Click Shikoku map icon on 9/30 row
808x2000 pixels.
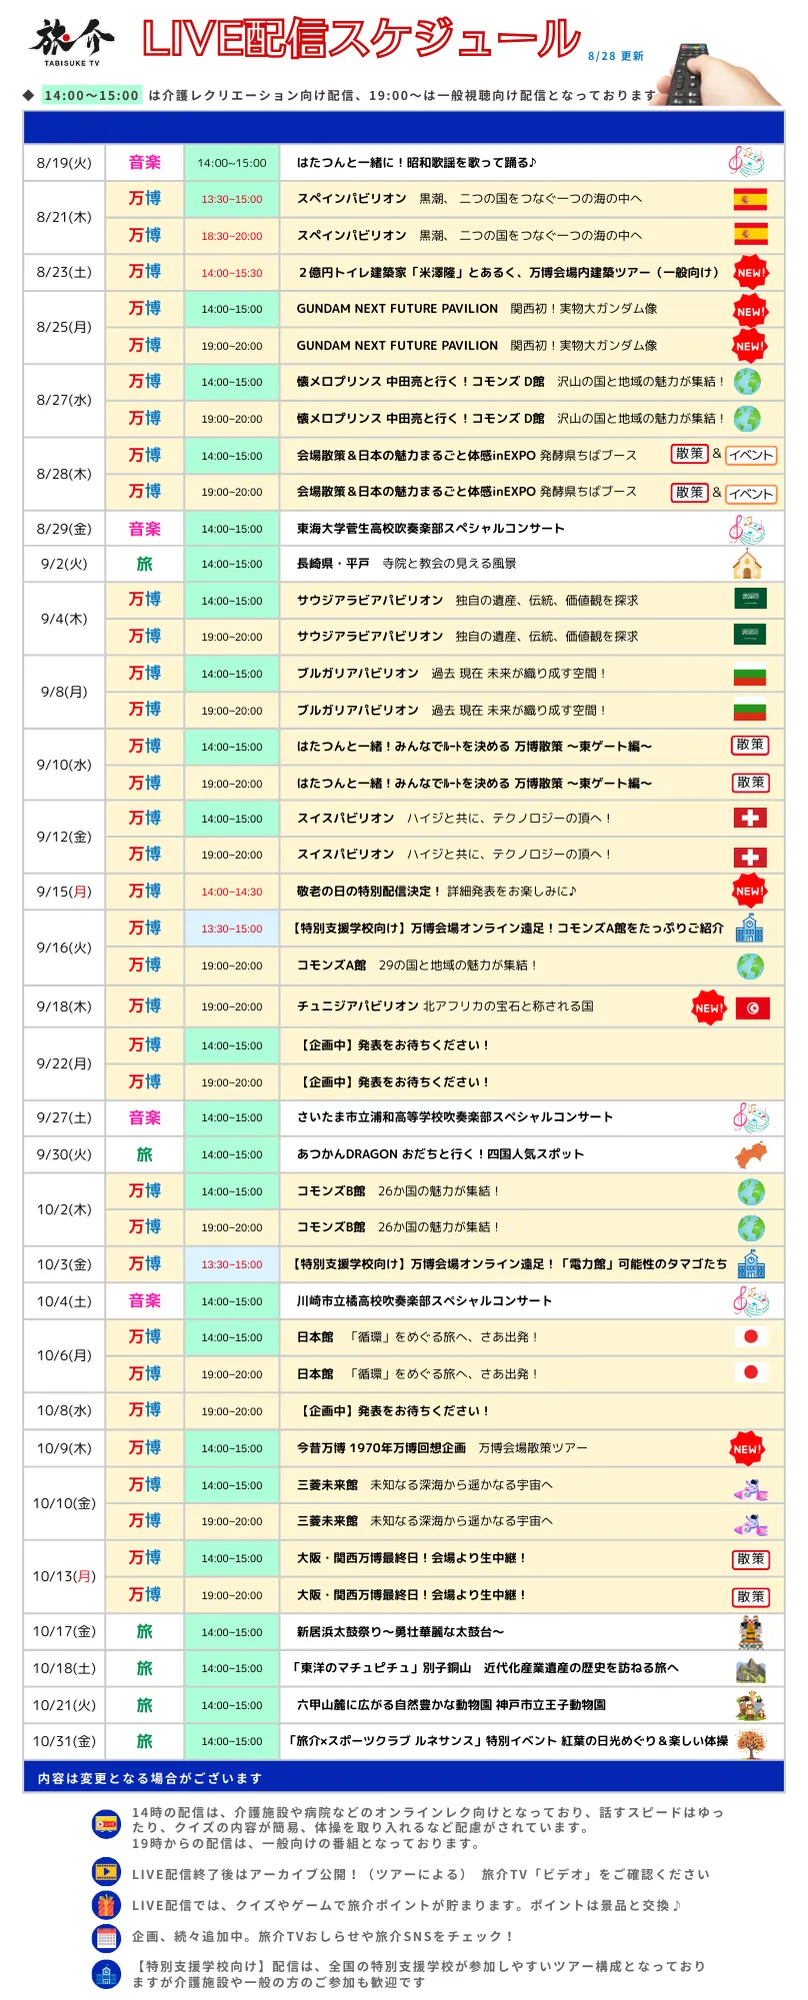click(751, 1155)
